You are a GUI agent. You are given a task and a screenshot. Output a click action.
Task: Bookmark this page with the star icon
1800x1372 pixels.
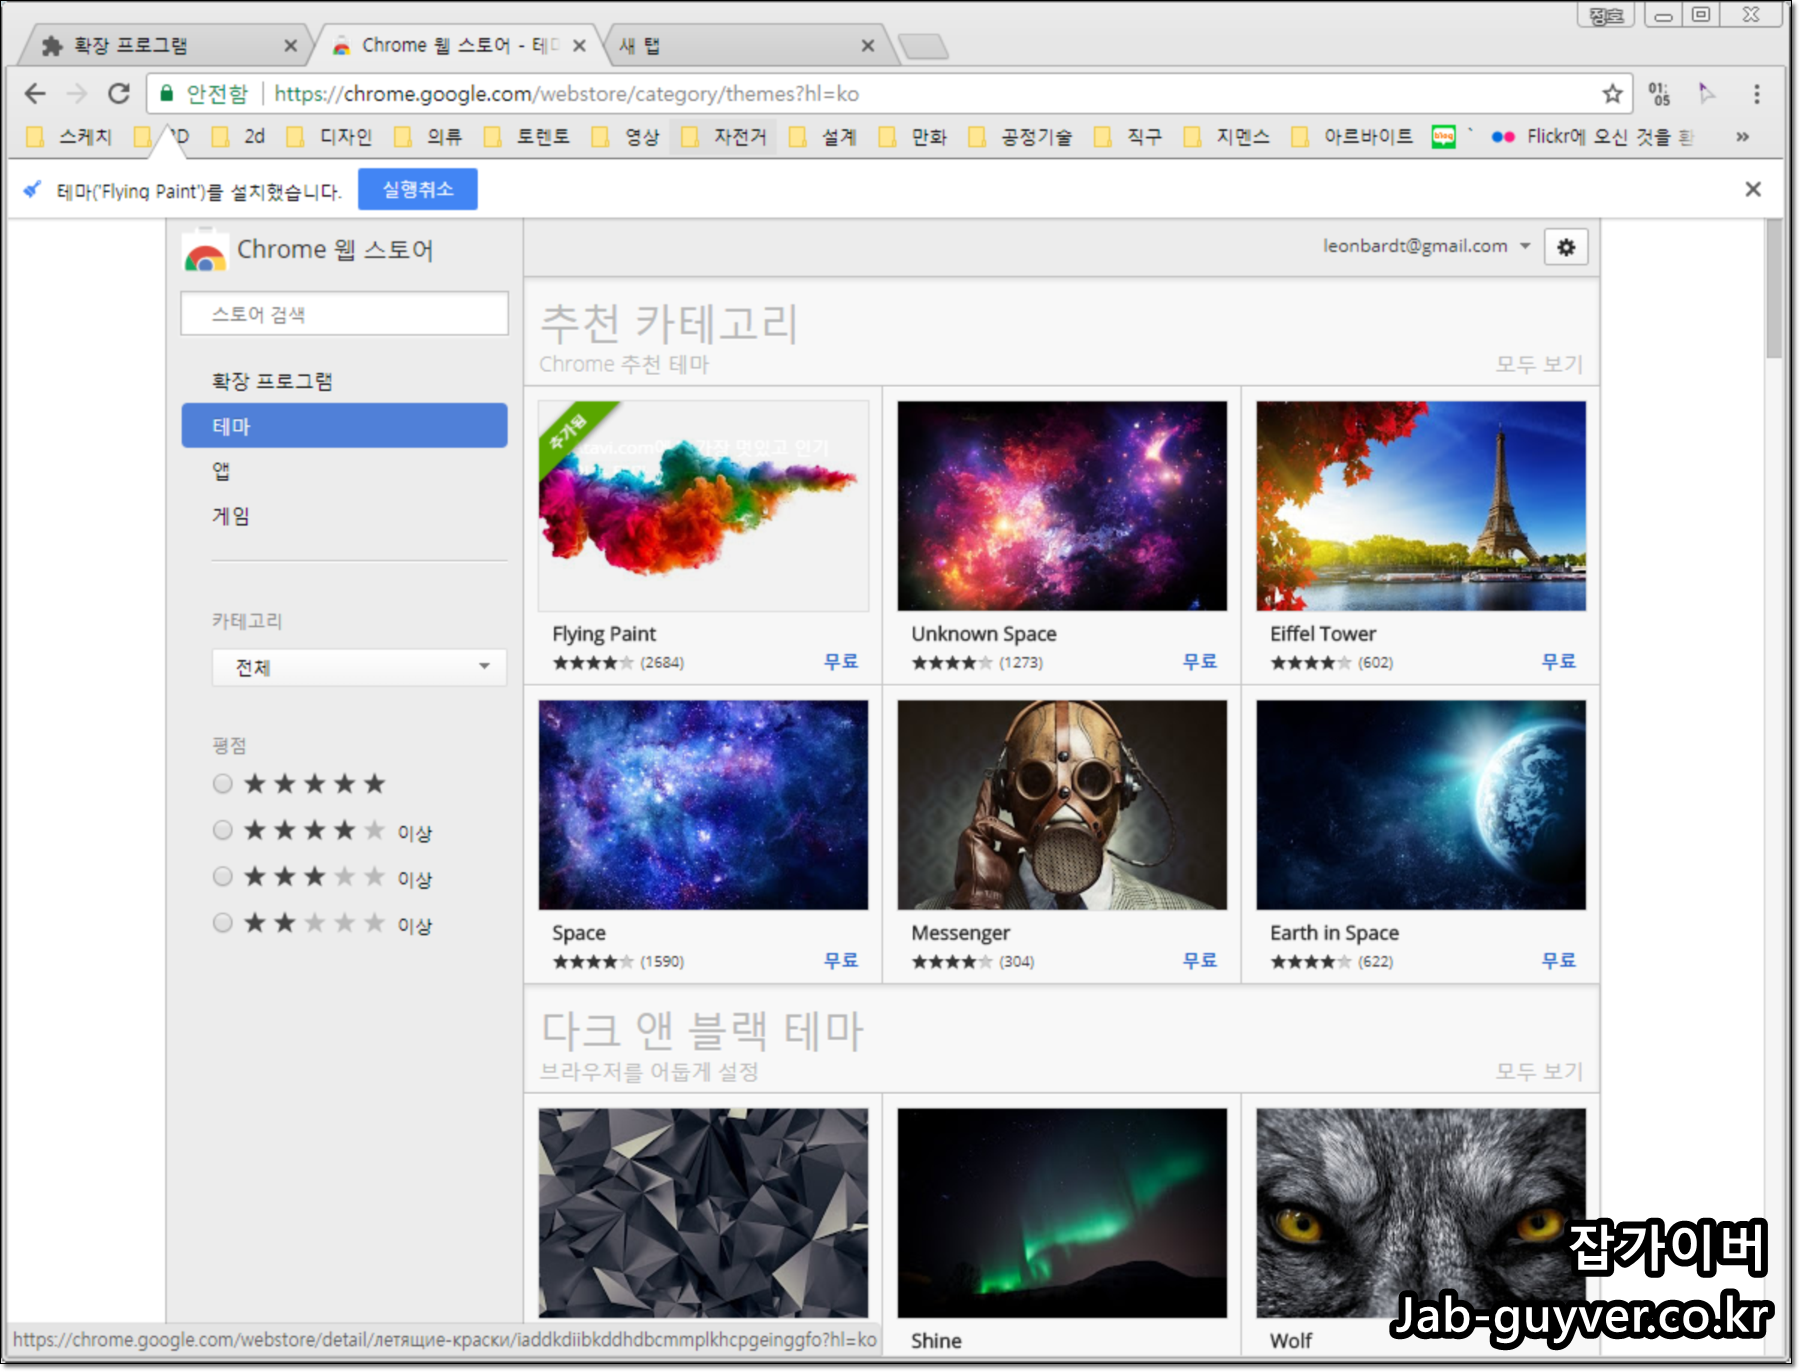pos(1612,94)
